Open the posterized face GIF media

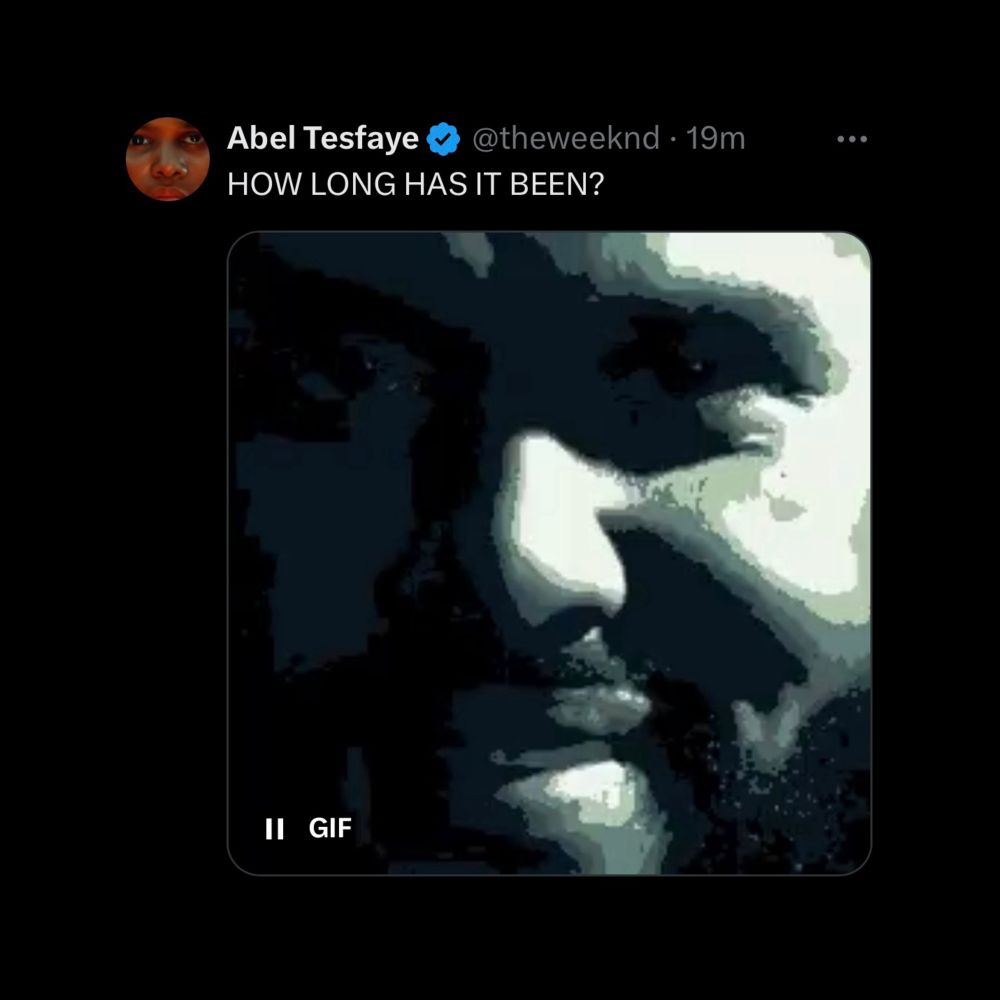coord(549,553)
